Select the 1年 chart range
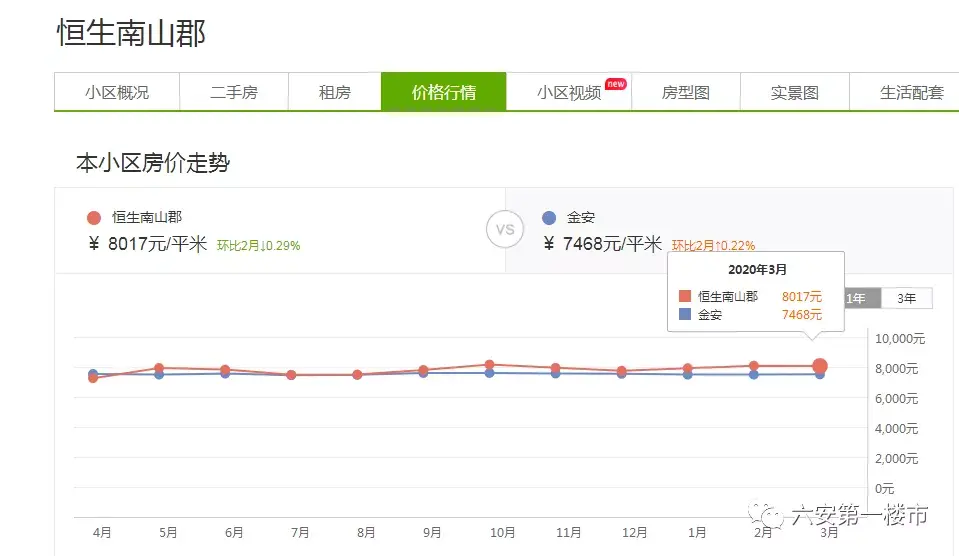 (x=857, y=298)
